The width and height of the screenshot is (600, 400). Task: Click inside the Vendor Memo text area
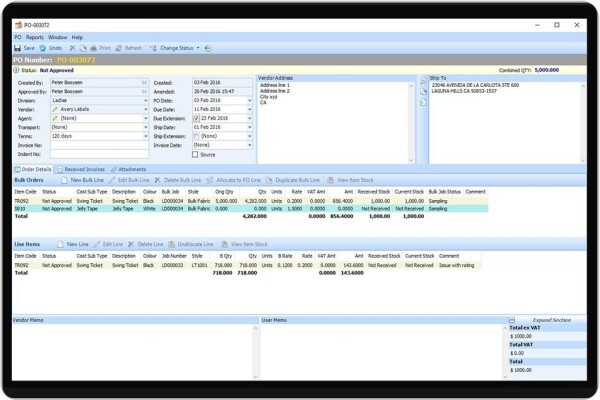pyautogui.click(x=132, y=352)
